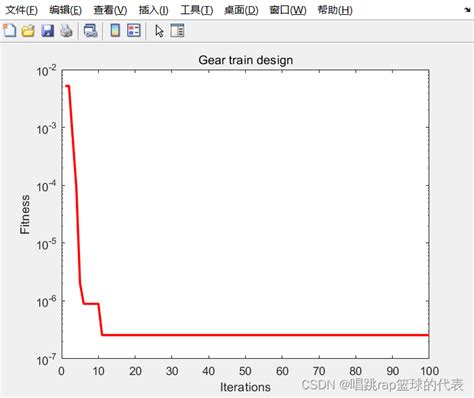Expand the 插入(I) menu
Viewport: 474px width, 398px height.
click(x=154, y=10)
